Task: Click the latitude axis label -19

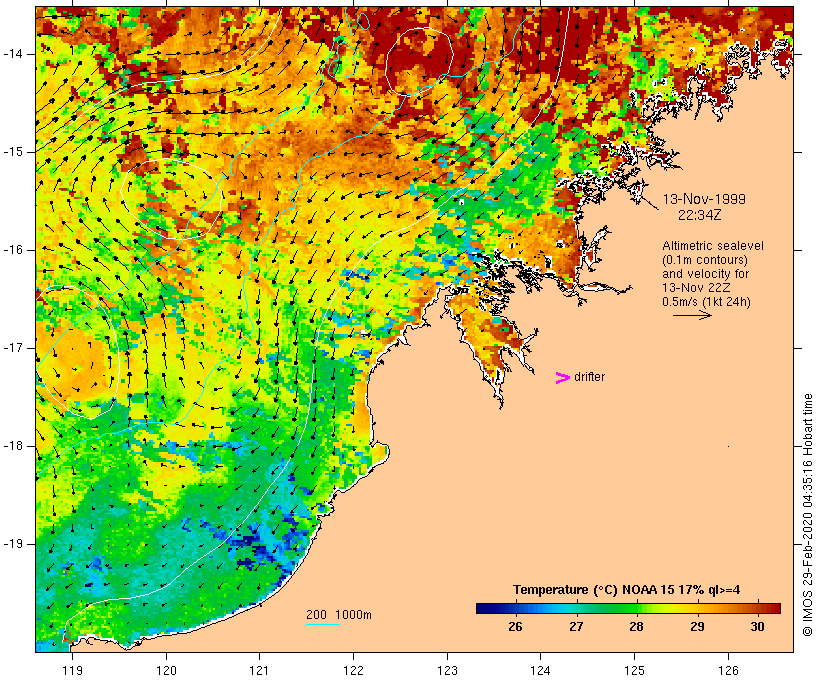Action: pyautogui.click(x=13, y=544)
